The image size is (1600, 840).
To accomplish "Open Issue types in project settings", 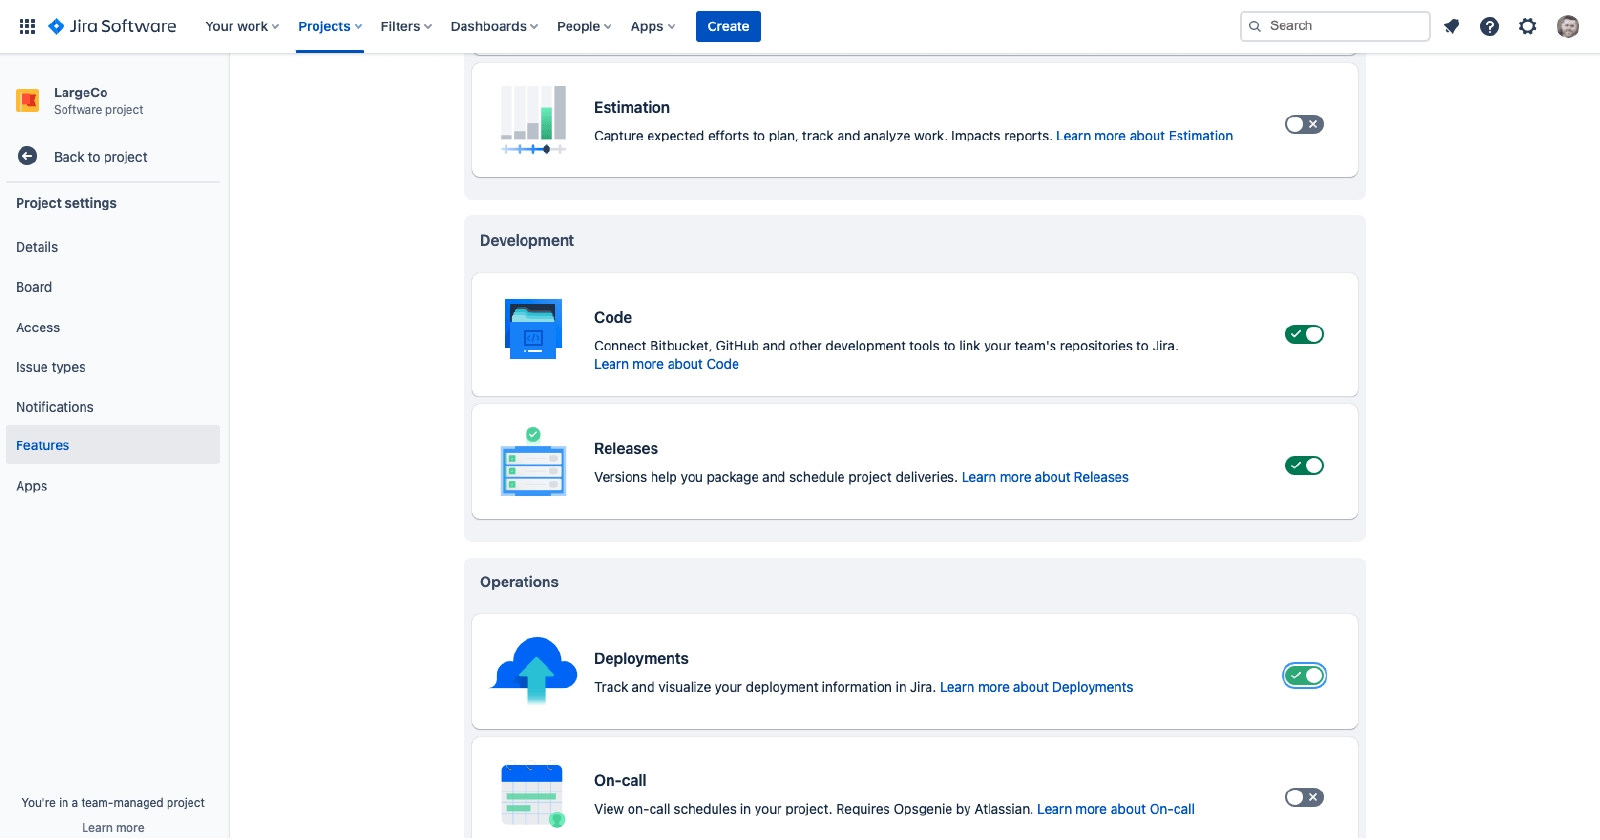I will point(51,367).
